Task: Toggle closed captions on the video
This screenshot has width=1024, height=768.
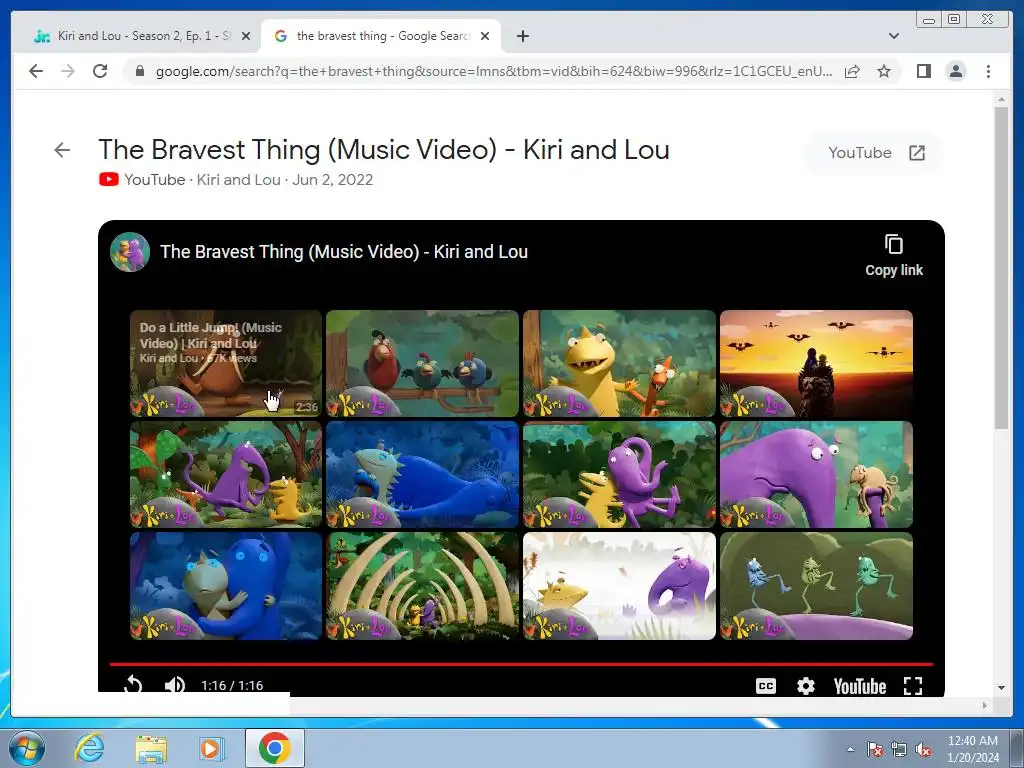Action: tap(765, 686)
